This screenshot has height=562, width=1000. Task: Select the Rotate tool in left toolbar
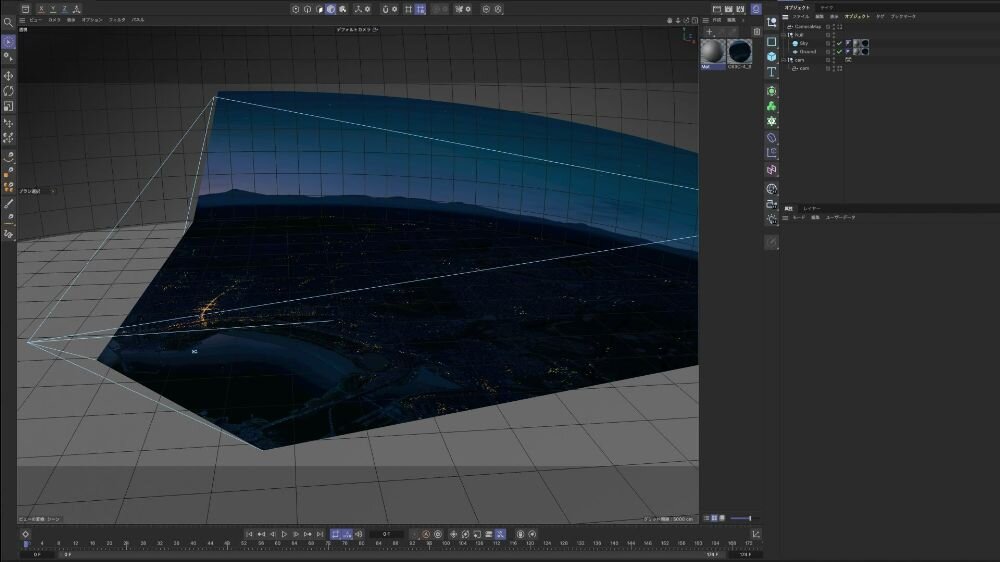coord(8,91)
